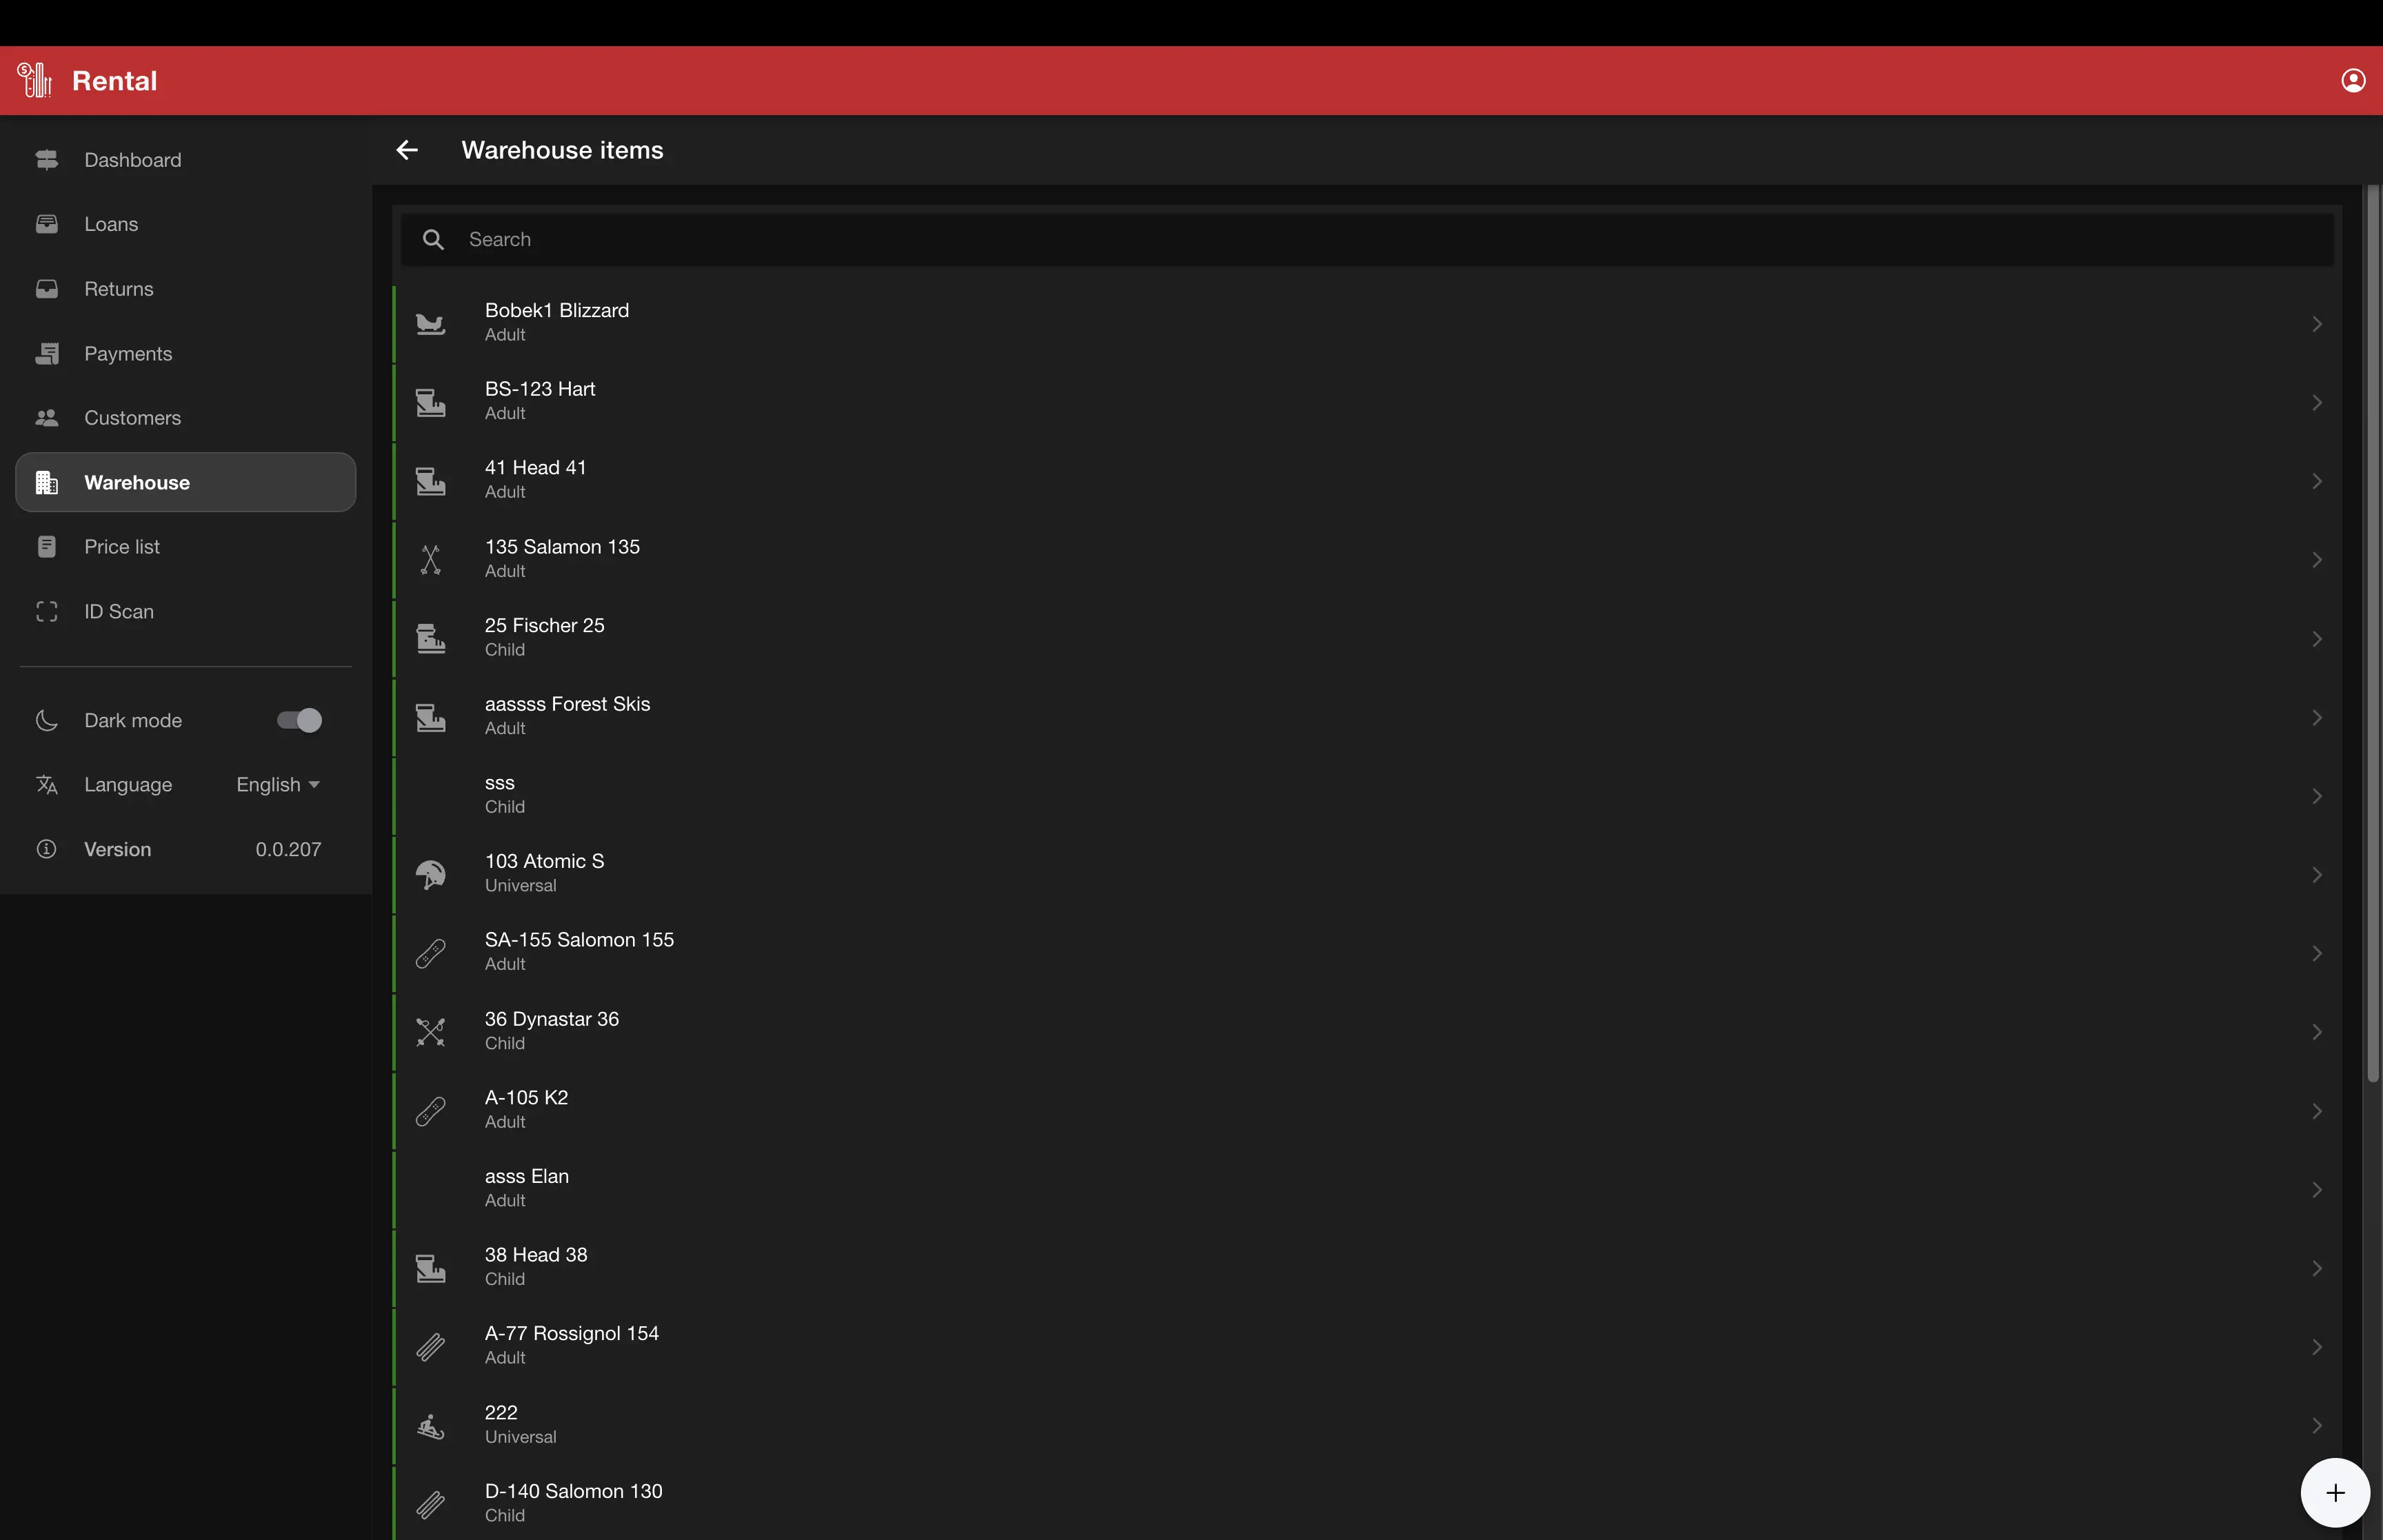Open the English language dropdown
This screenshot has height=1540, width=2383.
[278, 785]
